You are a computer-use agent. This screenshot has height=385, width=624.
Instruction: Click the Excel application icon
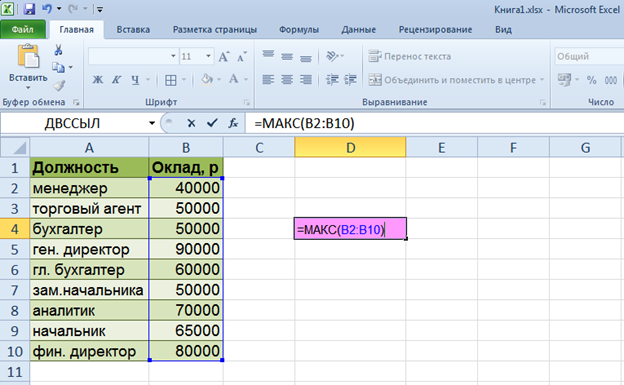(x=8, y=9)
